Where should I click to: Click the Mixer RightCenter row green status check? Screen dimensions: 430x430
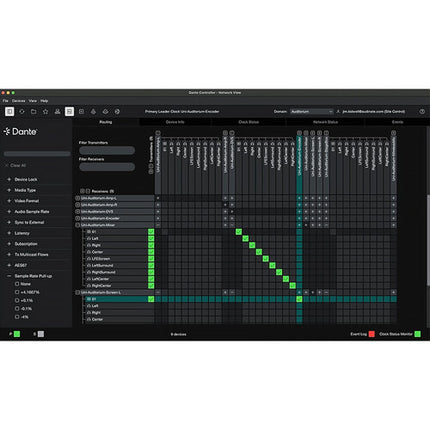(x=151, y=286)
